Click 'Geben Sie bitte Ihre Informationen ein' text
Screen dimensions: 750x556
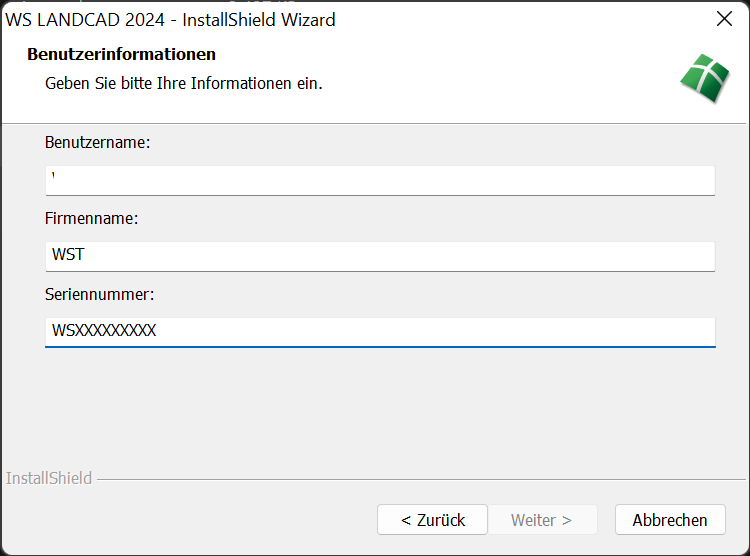coord(184,83)
